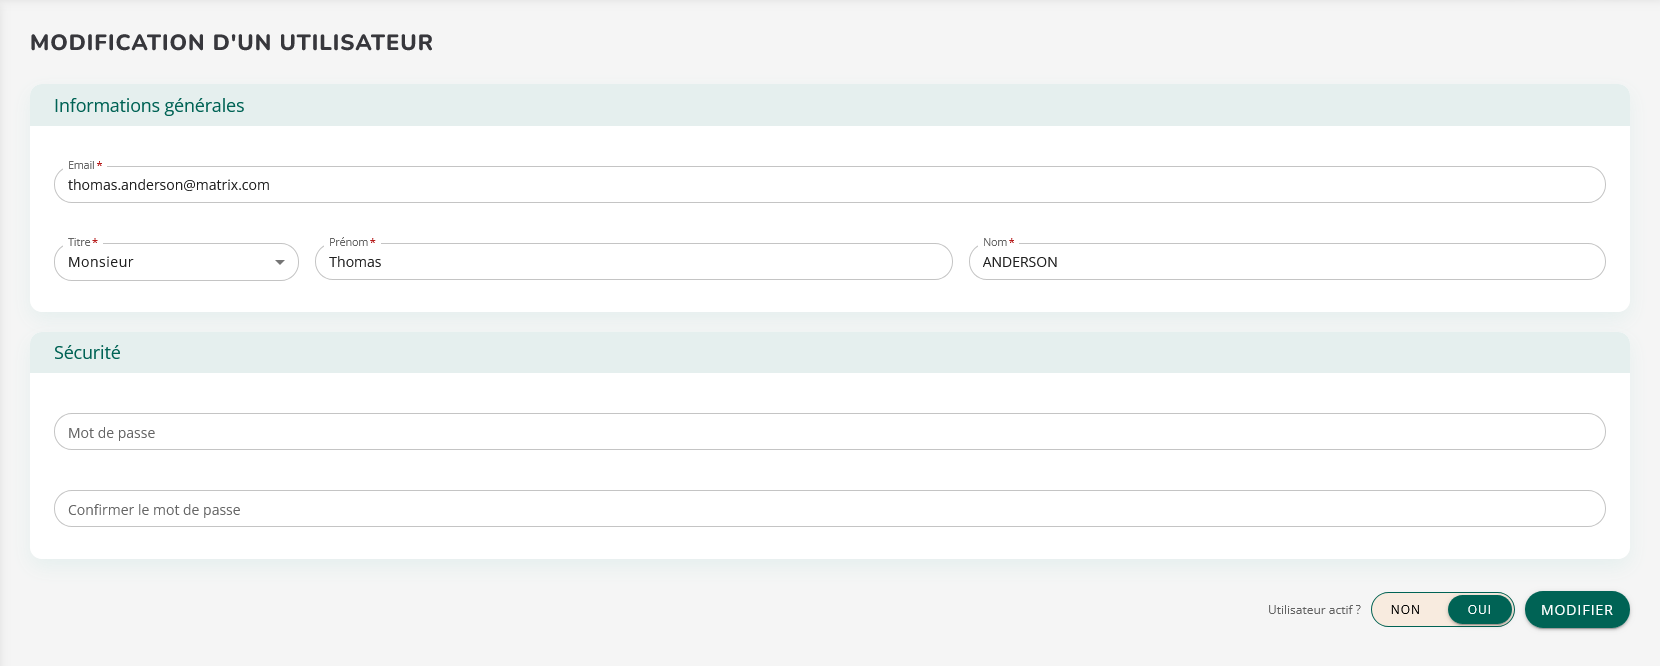Focus the Prénom field containing Thomas
The width and height of the screenshot is (1660, 666).
(633, 262)
